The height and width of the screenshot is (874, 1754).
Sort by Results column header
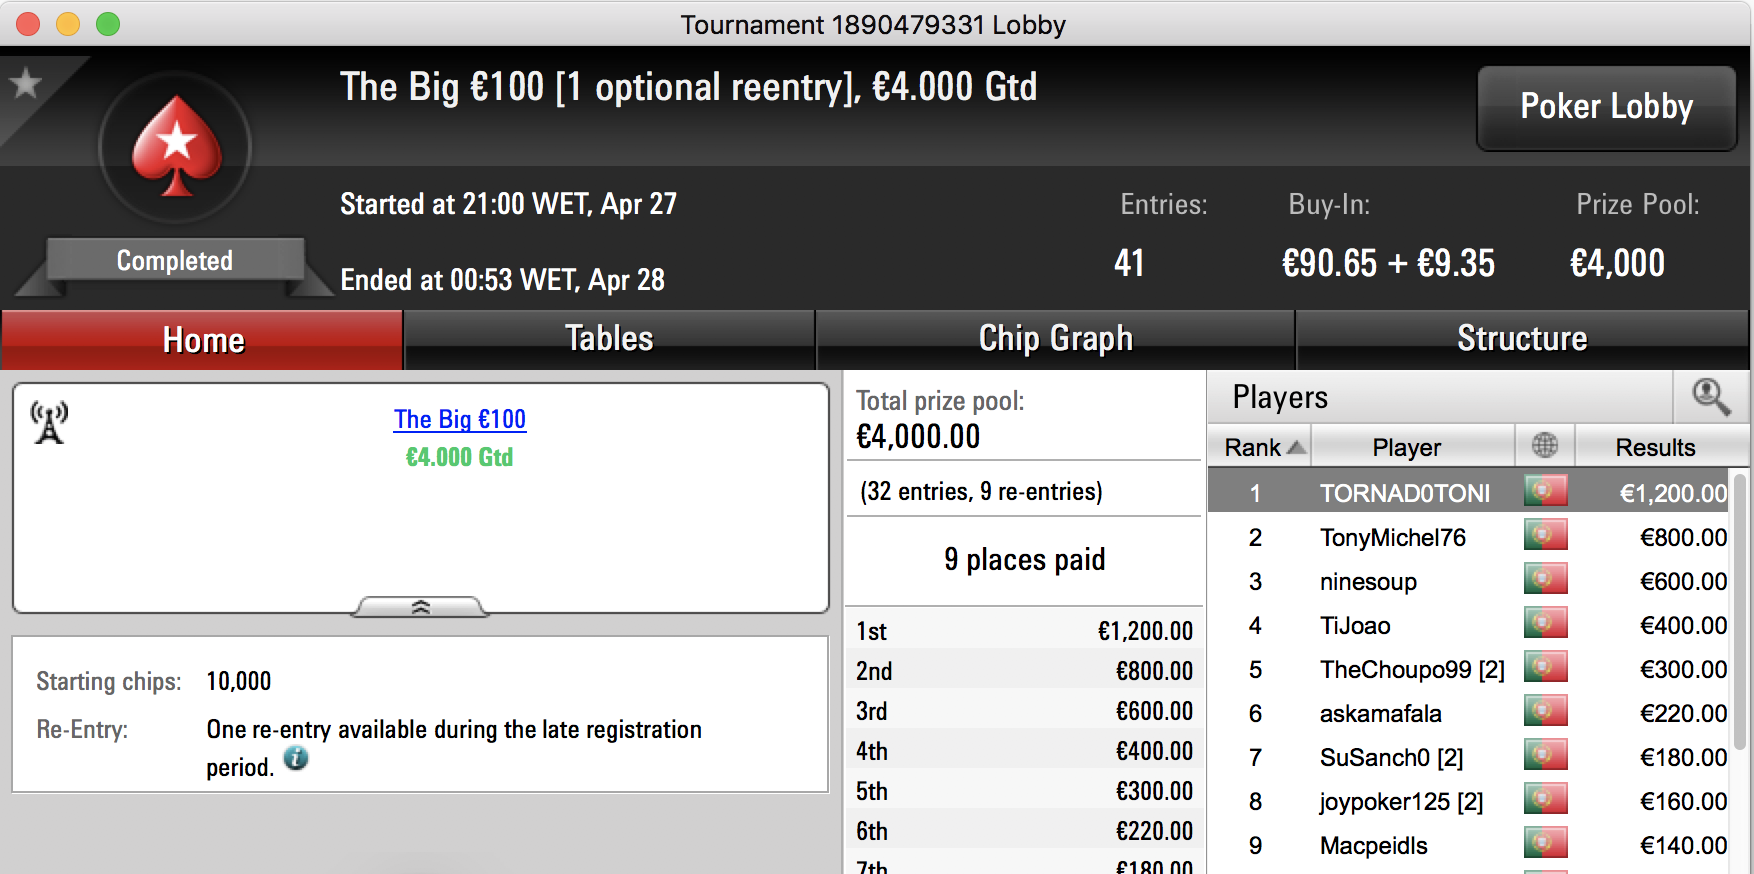click(1655, 446)
